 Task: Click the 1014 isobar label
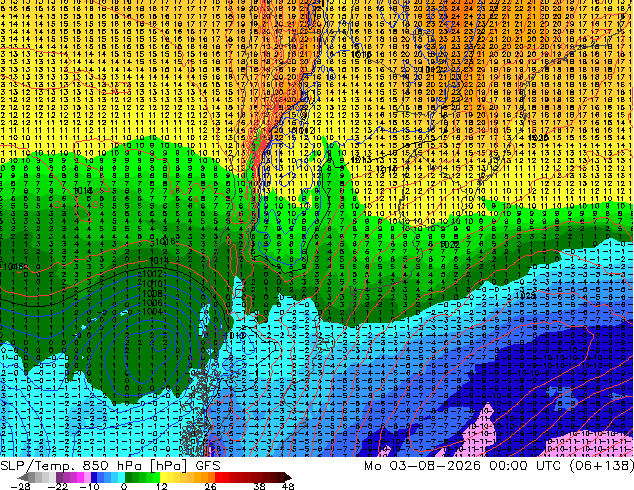(158, 261)
